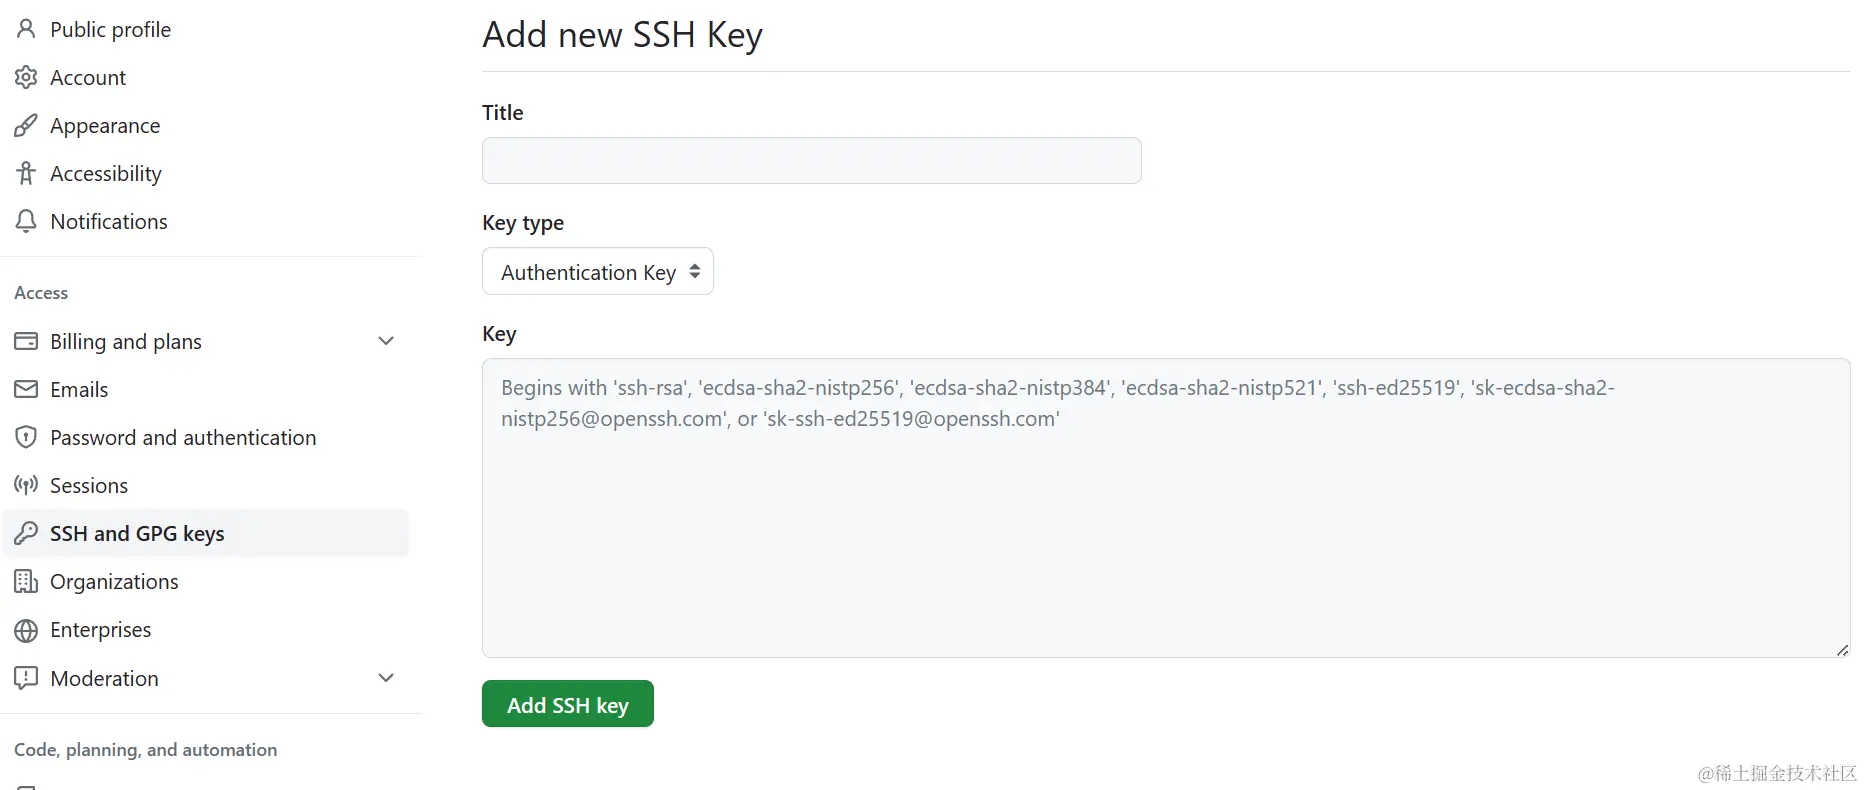The height and width of the screenshot is (790, 1864).
Task: Click the Password and authentication shield icon
Action: [26, 437]
